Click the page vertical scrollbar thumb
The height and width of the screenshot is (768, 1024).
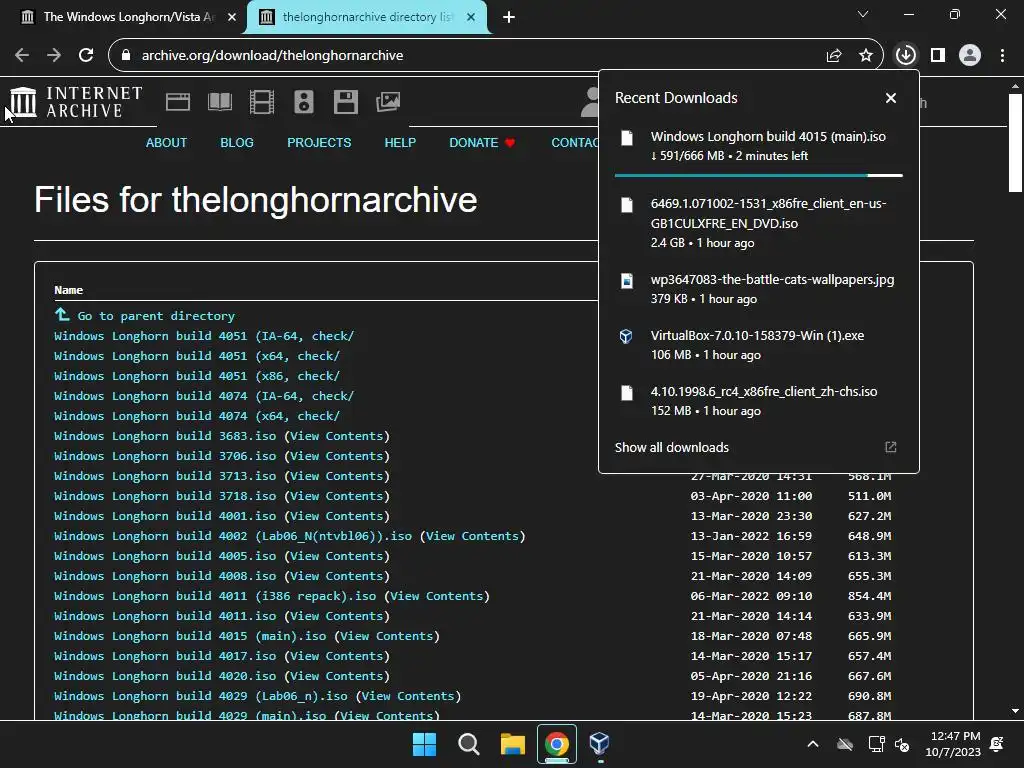tap(1015, 142)
